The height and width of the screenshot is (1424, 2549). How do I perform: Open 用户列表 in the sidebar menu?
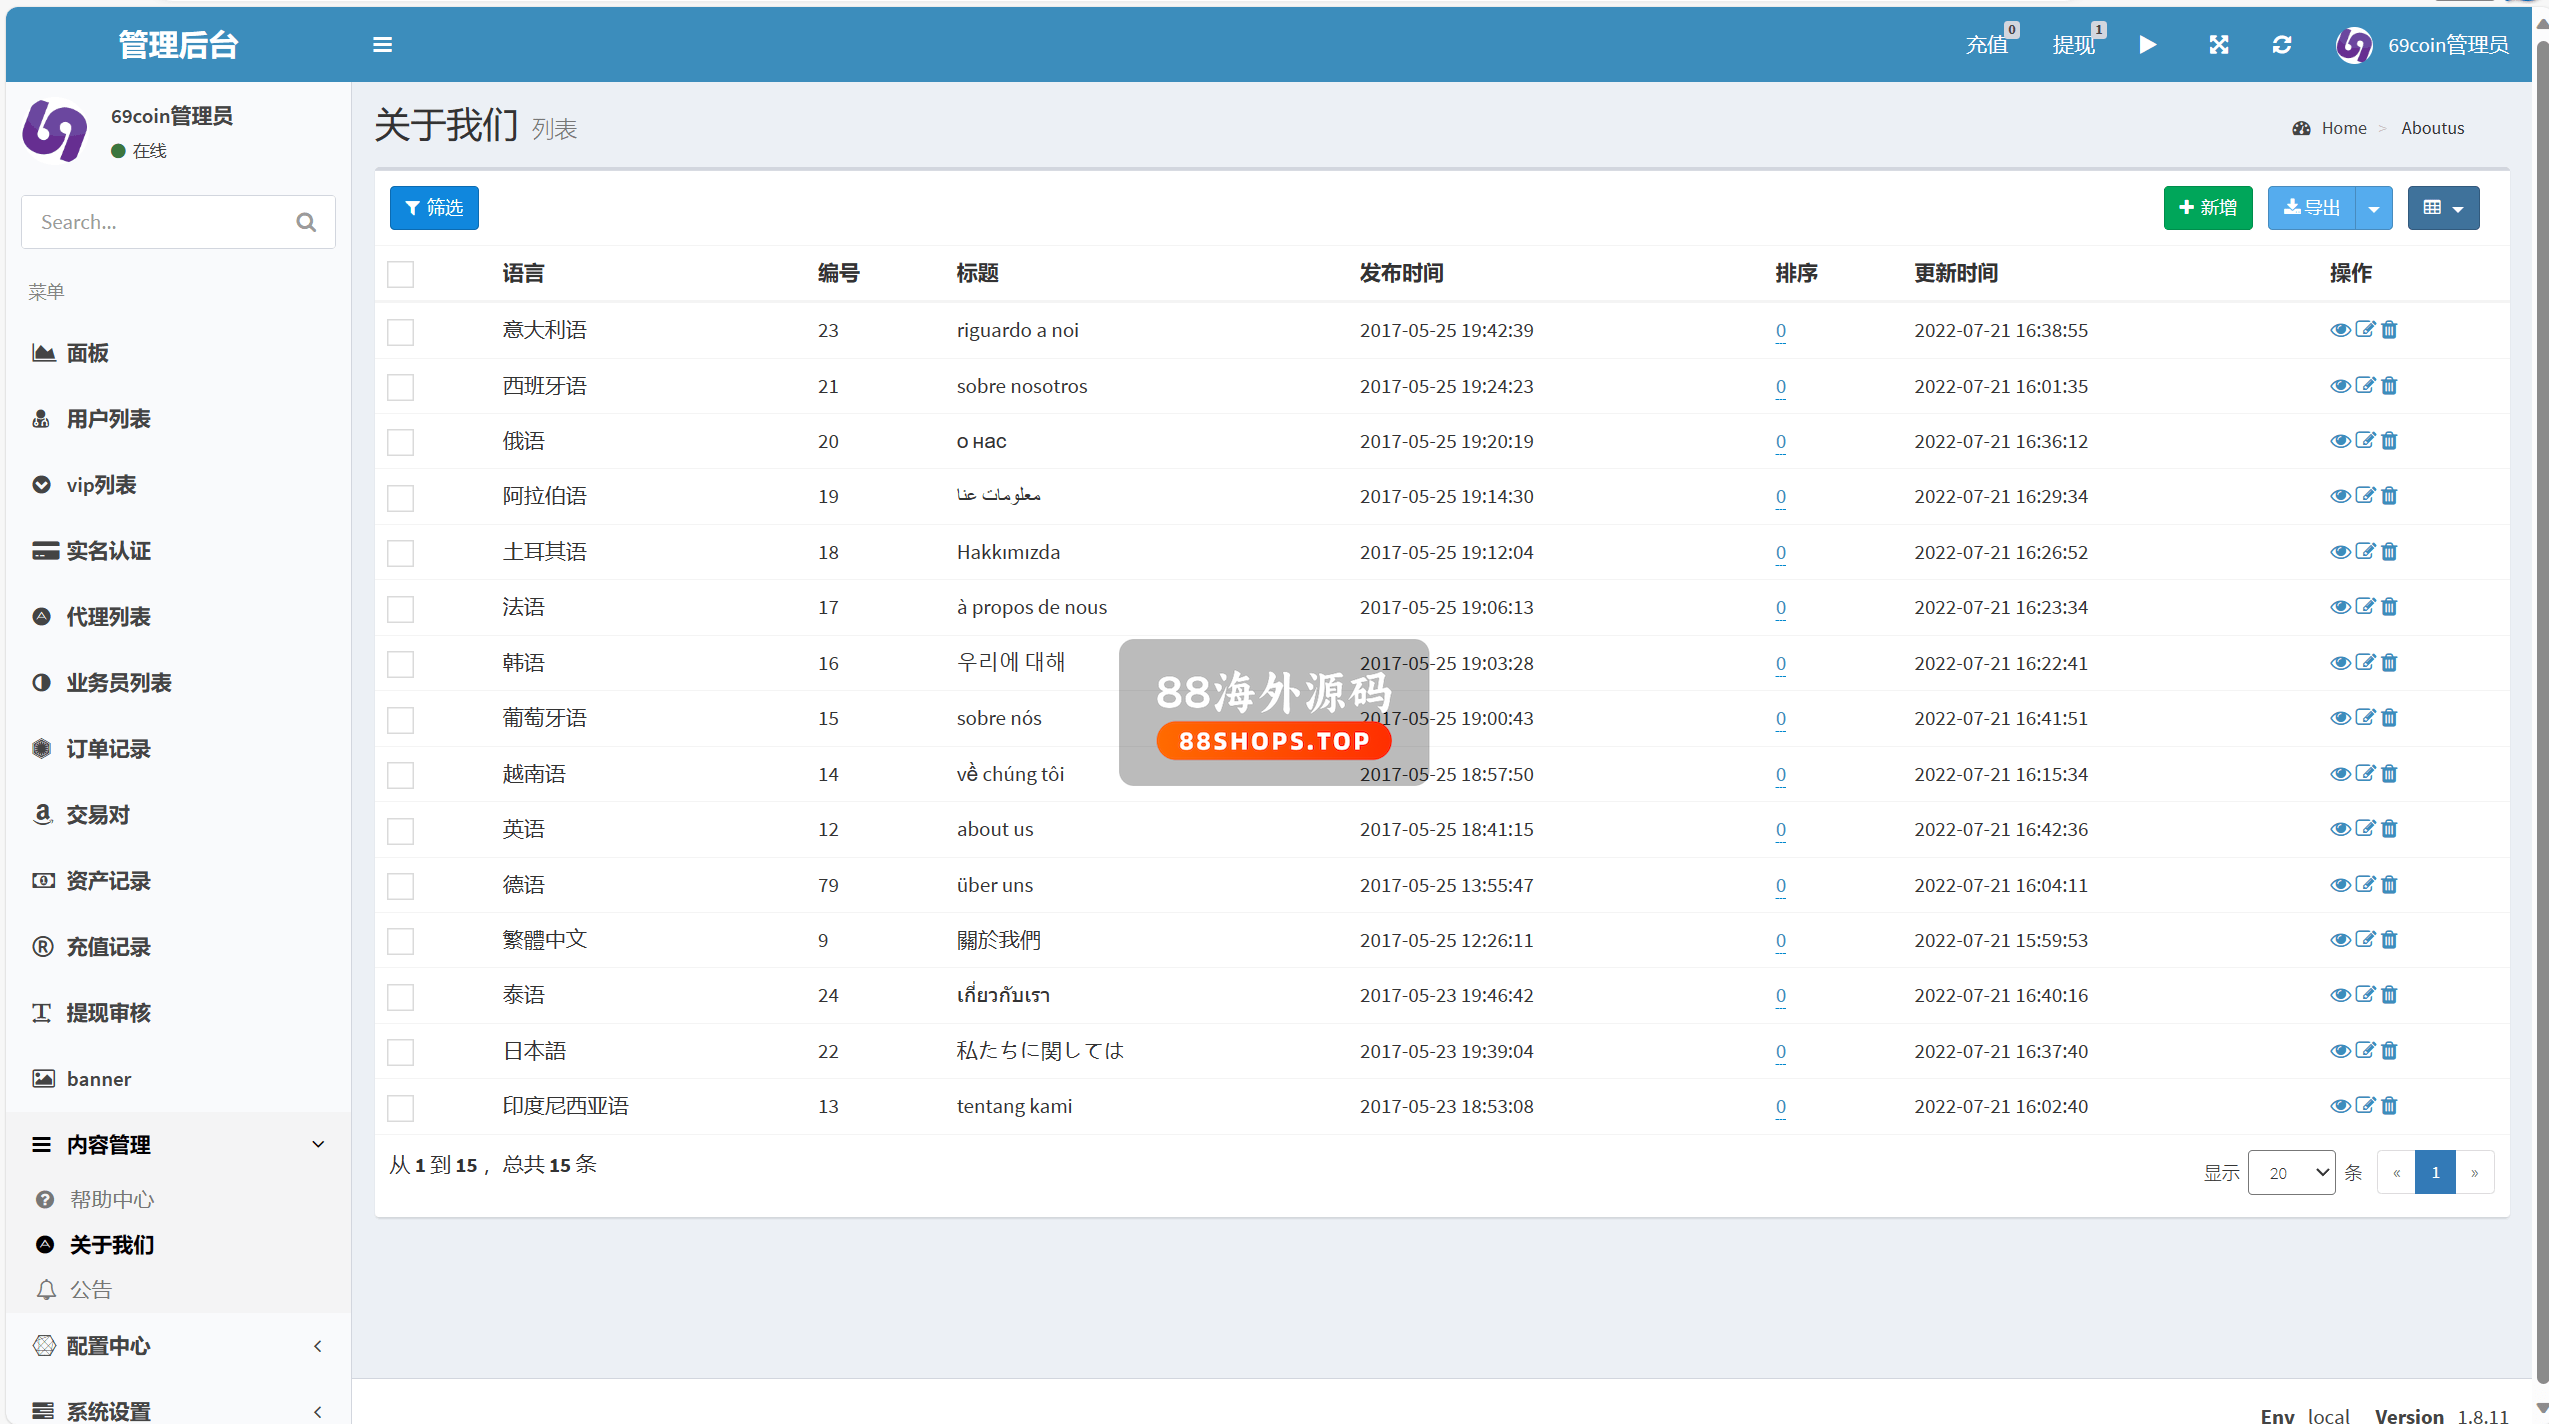(x=108, y=419)
